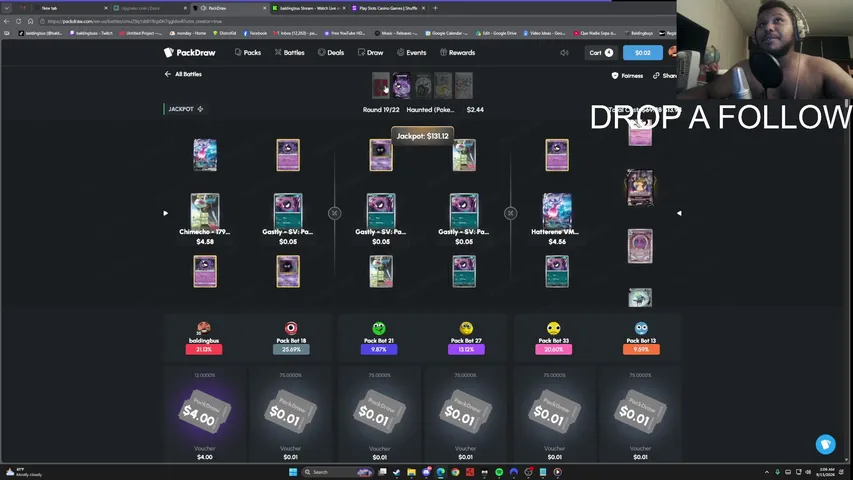Open the DistroKid bookmark
853x480 pixels.
coord(224,33)
